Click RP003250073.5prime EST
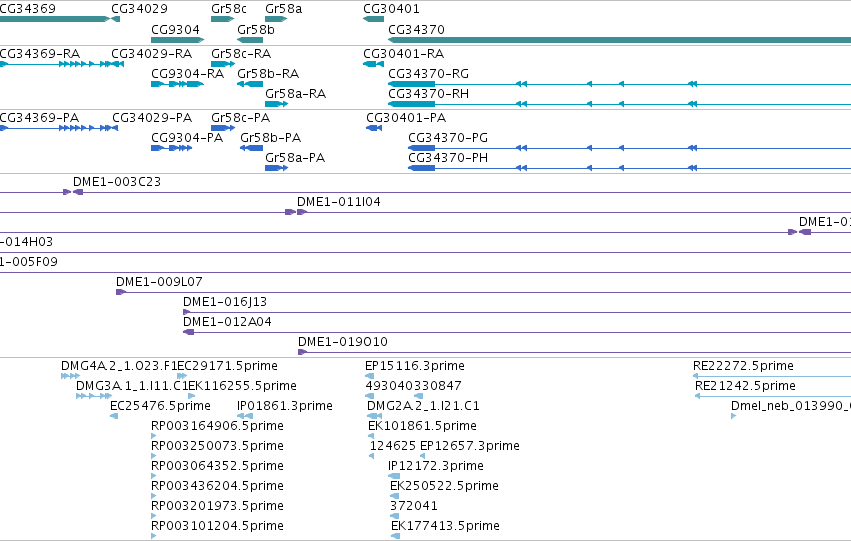851x541 pixels. 154,456
